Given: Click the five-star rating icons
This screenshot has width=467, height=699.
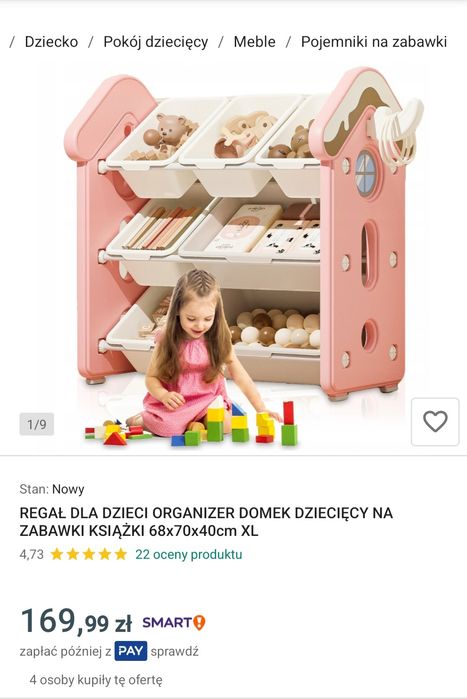Looking at the screenshot, I should pos(89,554).
